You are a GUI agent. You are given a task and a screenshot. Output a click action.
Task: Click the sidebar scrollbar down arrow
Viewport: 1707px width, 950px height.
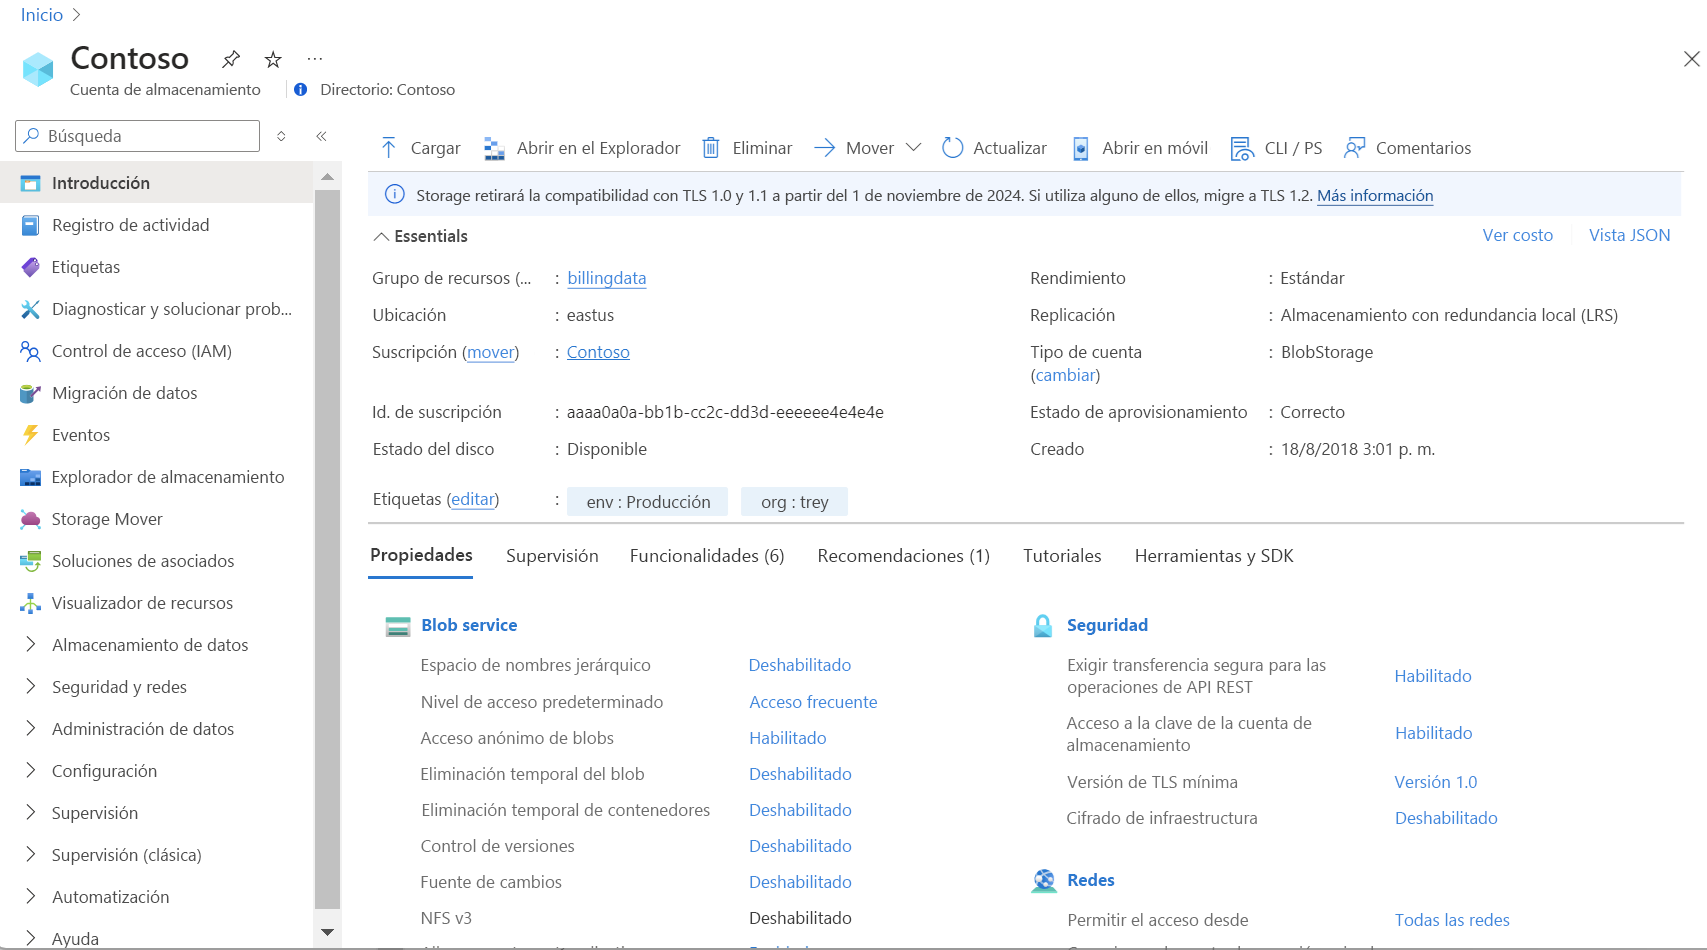click(327, 932)
